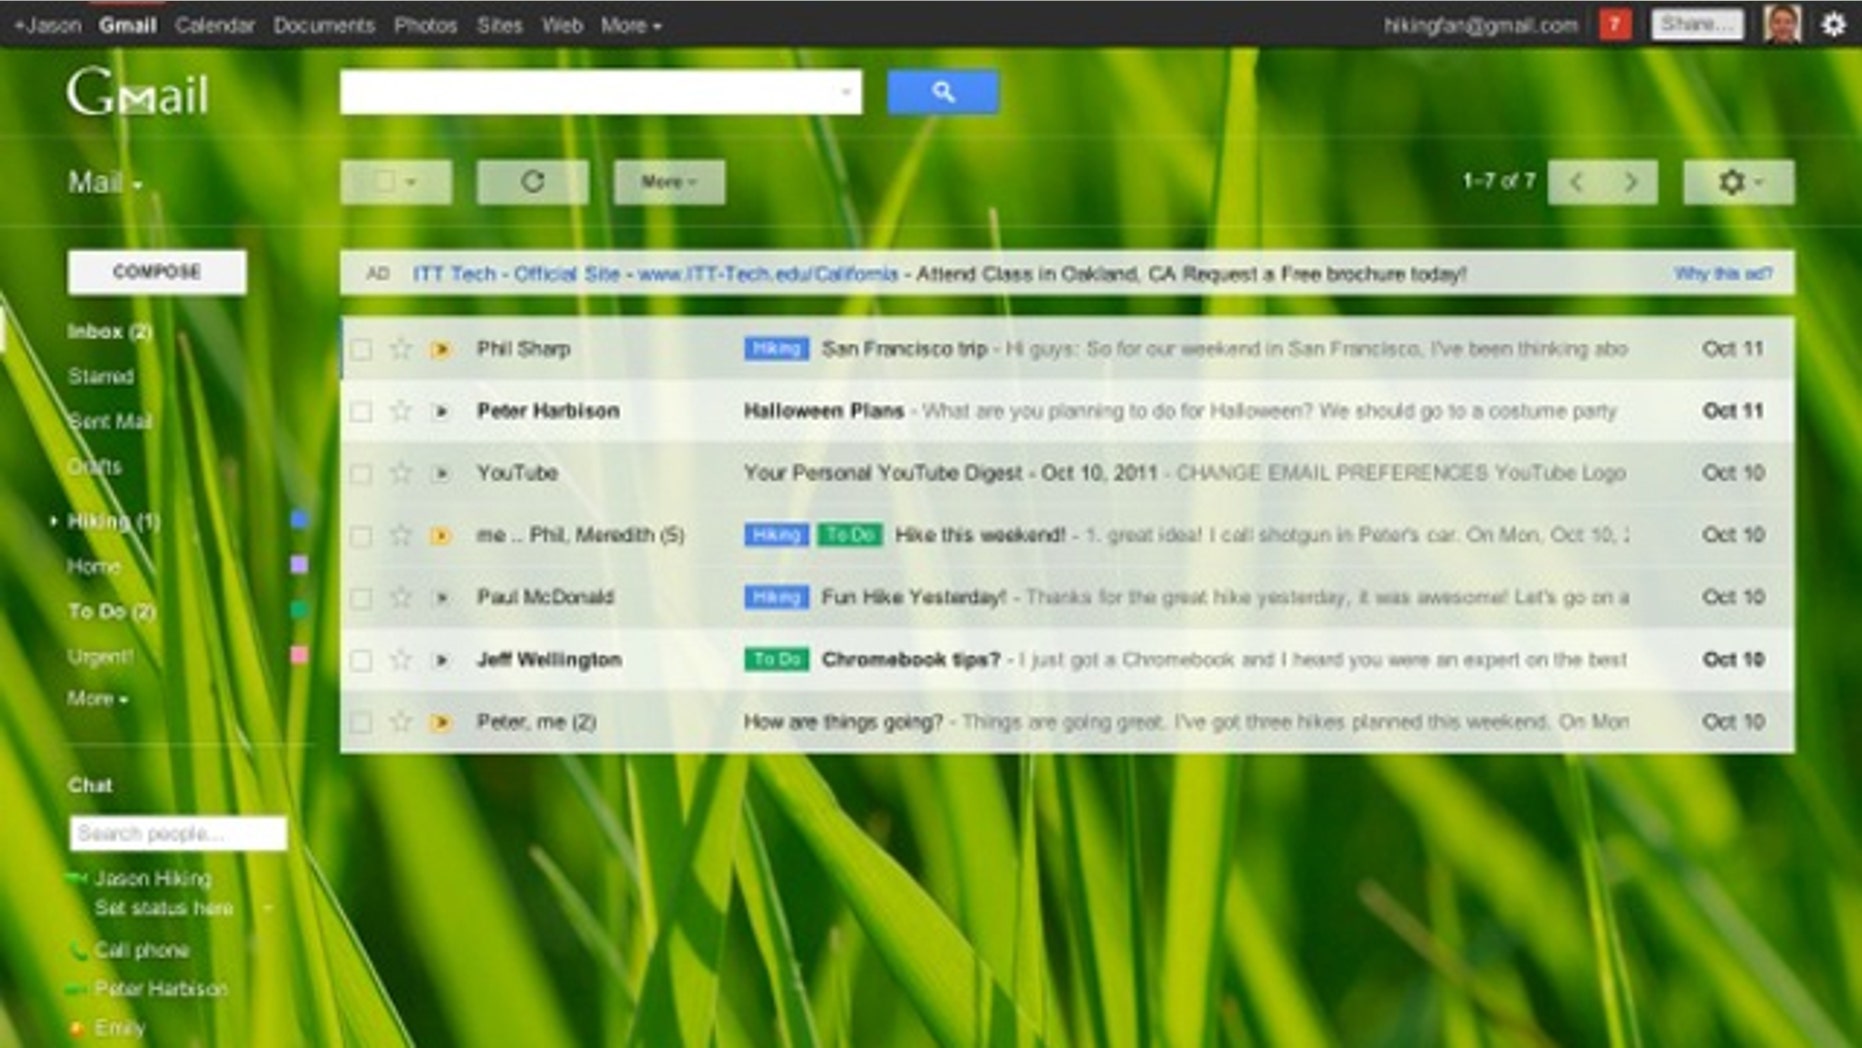Viewport: 1862px width, 1048px height.
Task: Open the ITT Tech Official Site ad link
Action: click(x=655, y=274)
